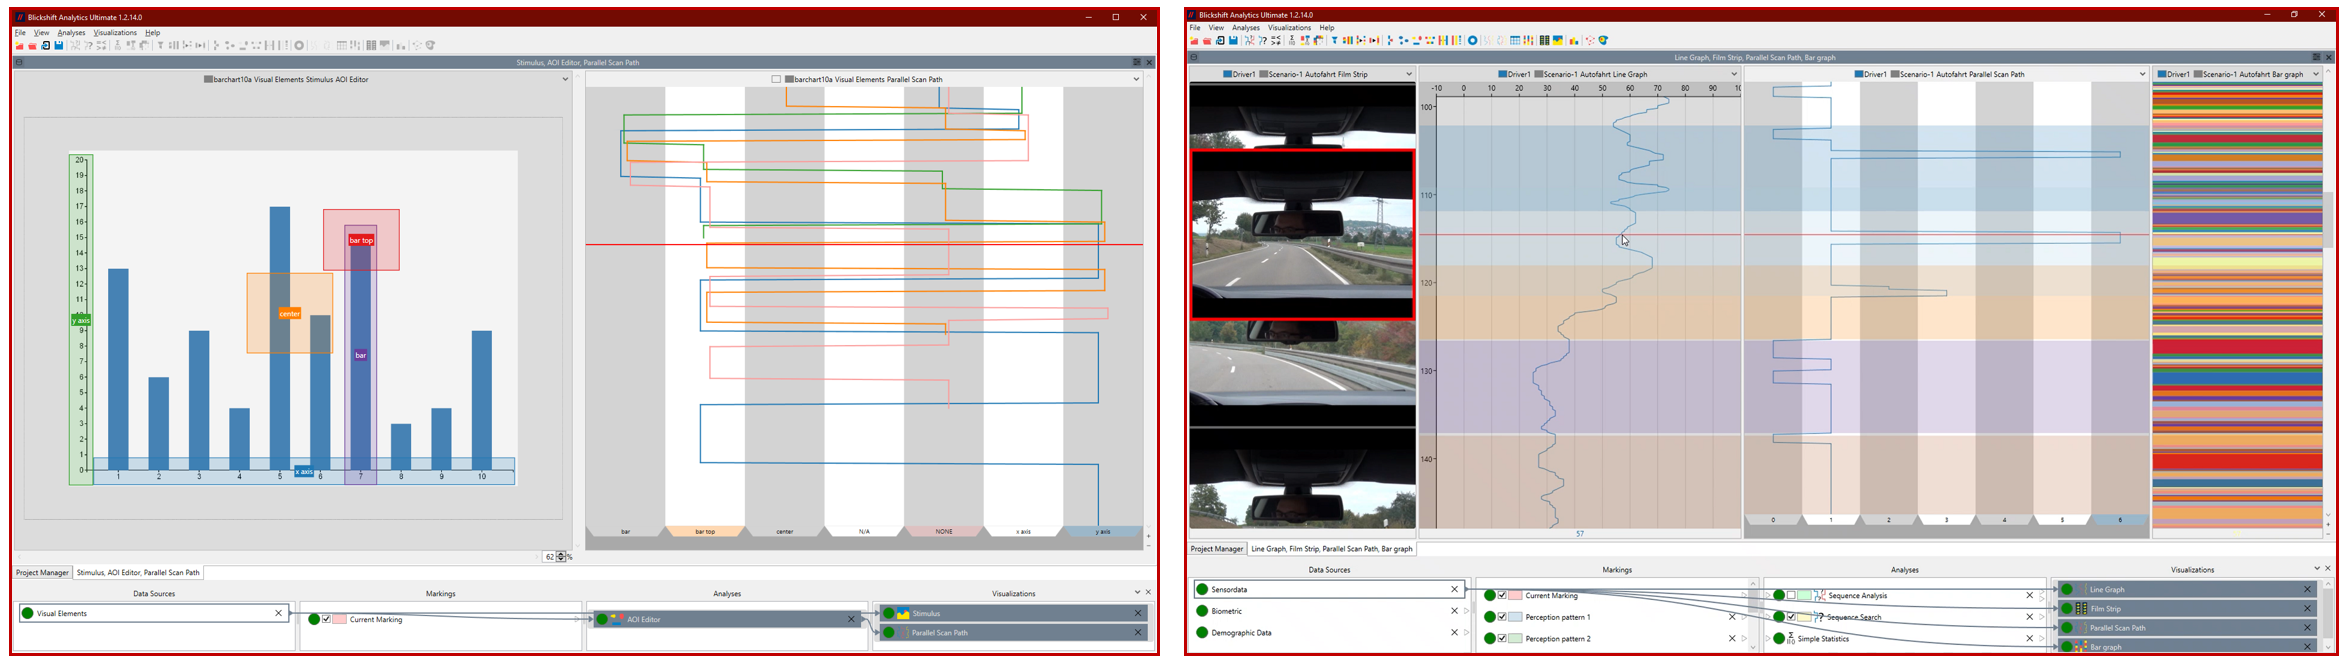This screenshot has width=2346, height=665.
Task: Open the Stimulus AOI Editor header dropdown
Action: tap(565, 79)
